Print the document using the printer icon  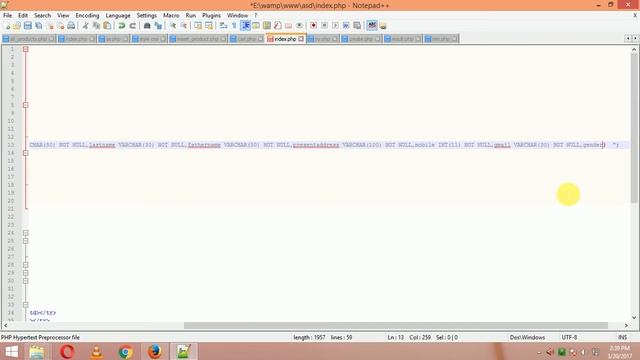71,26
